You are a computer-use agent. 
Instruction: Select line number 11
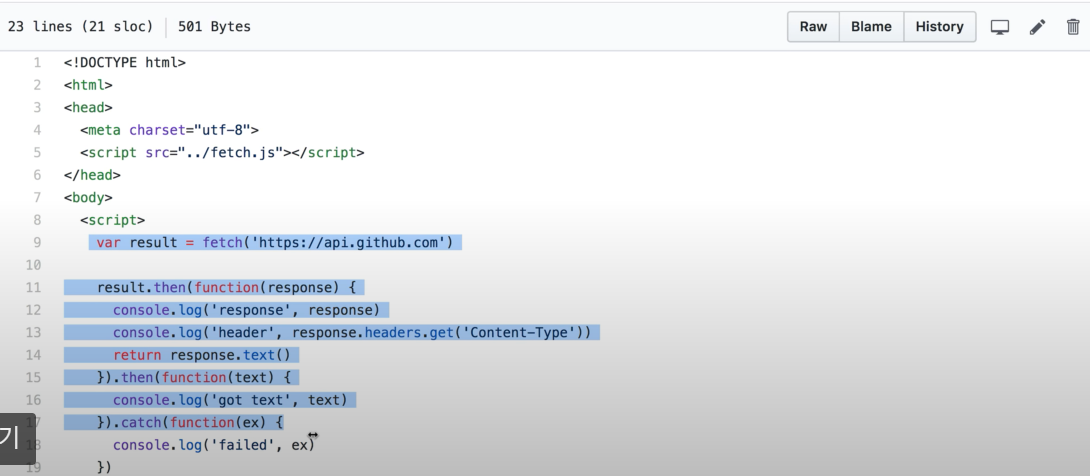tap(33, 288)
